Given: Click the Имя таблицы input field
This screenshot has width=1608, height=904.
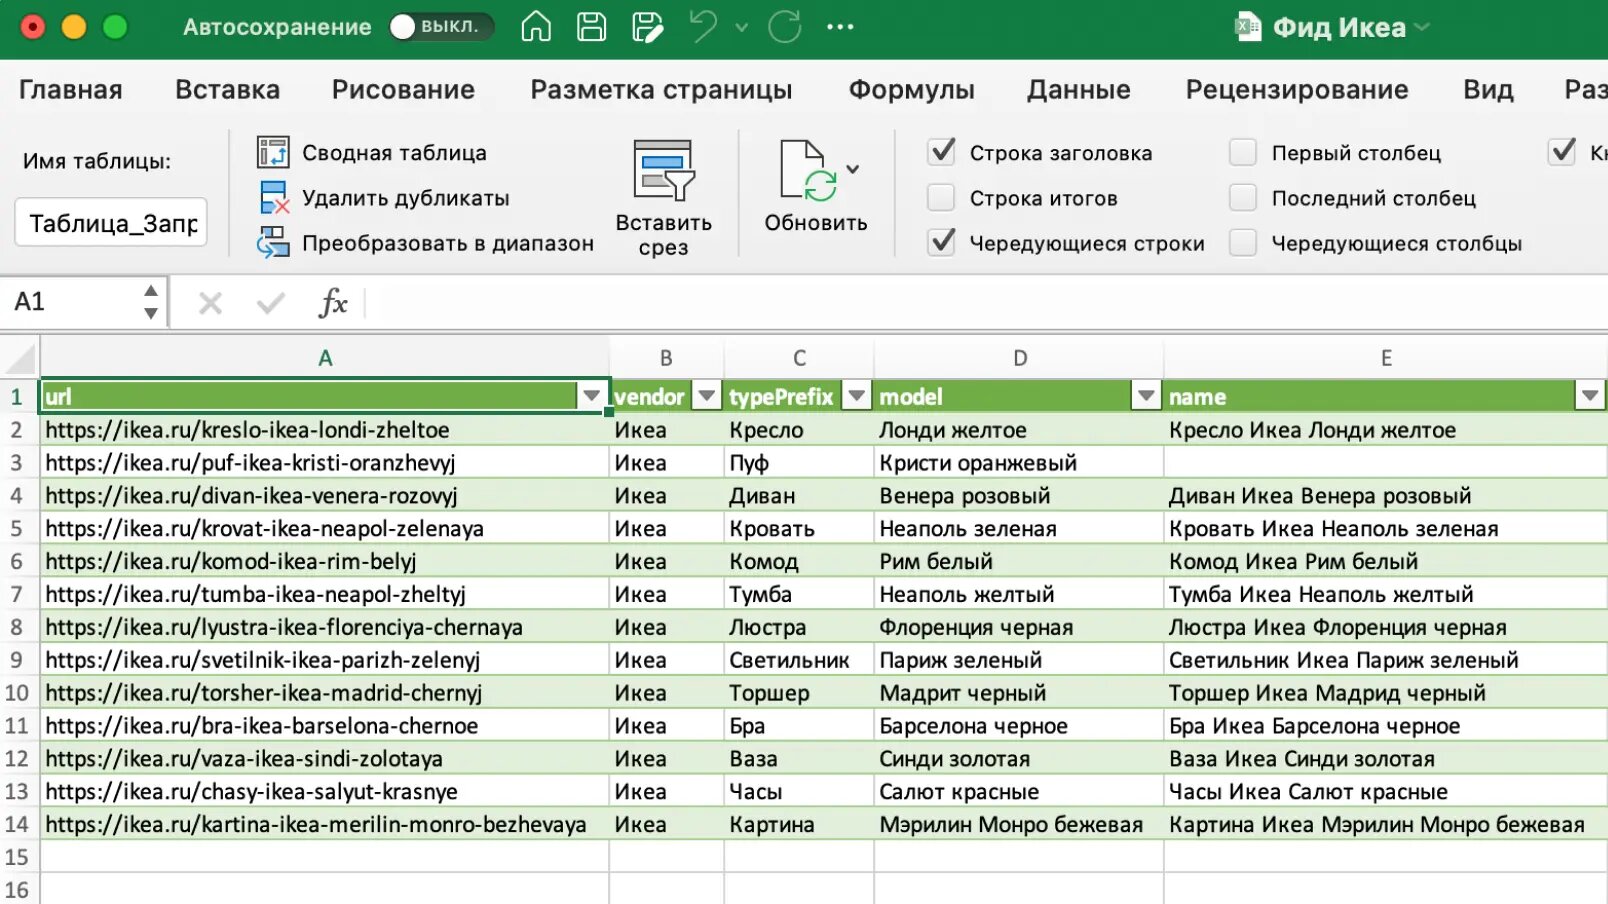Looking at the screenshot, I should click(x=111, y=222).
